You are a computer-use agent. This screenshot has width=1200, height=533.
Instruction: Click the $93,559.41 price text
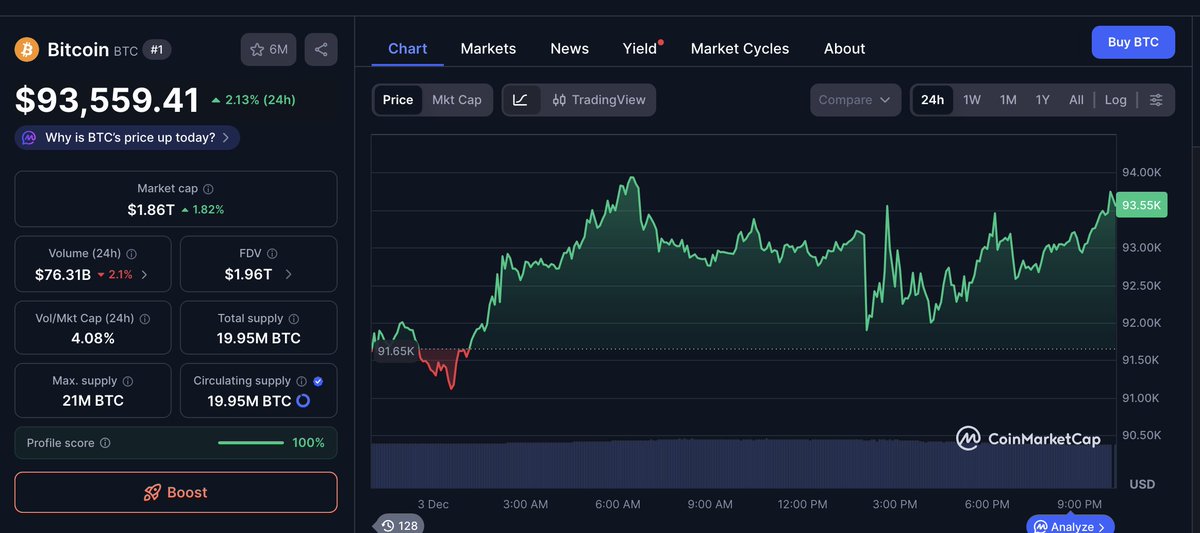click(107, 99)
